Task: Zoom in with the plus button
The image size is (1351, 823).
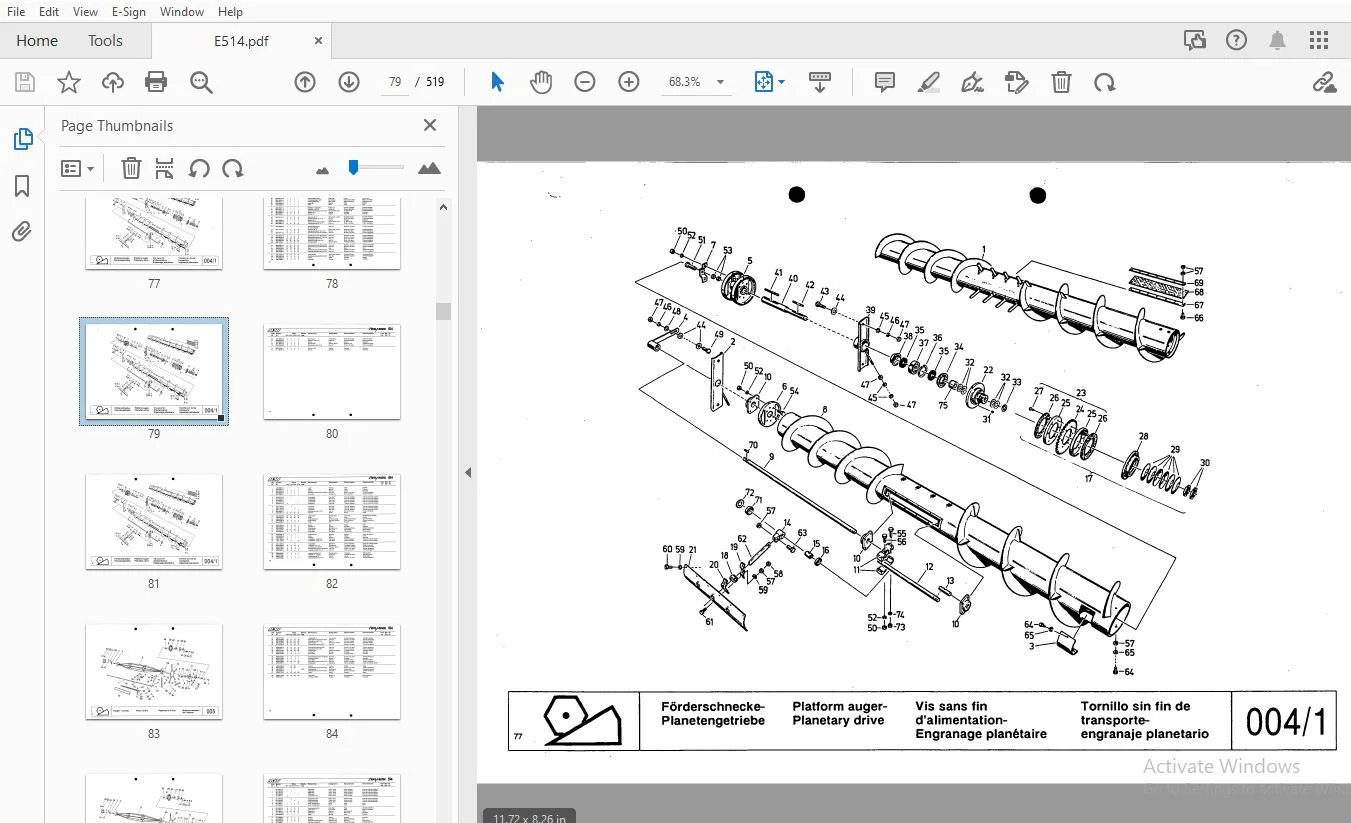Action: click(629, 82)
